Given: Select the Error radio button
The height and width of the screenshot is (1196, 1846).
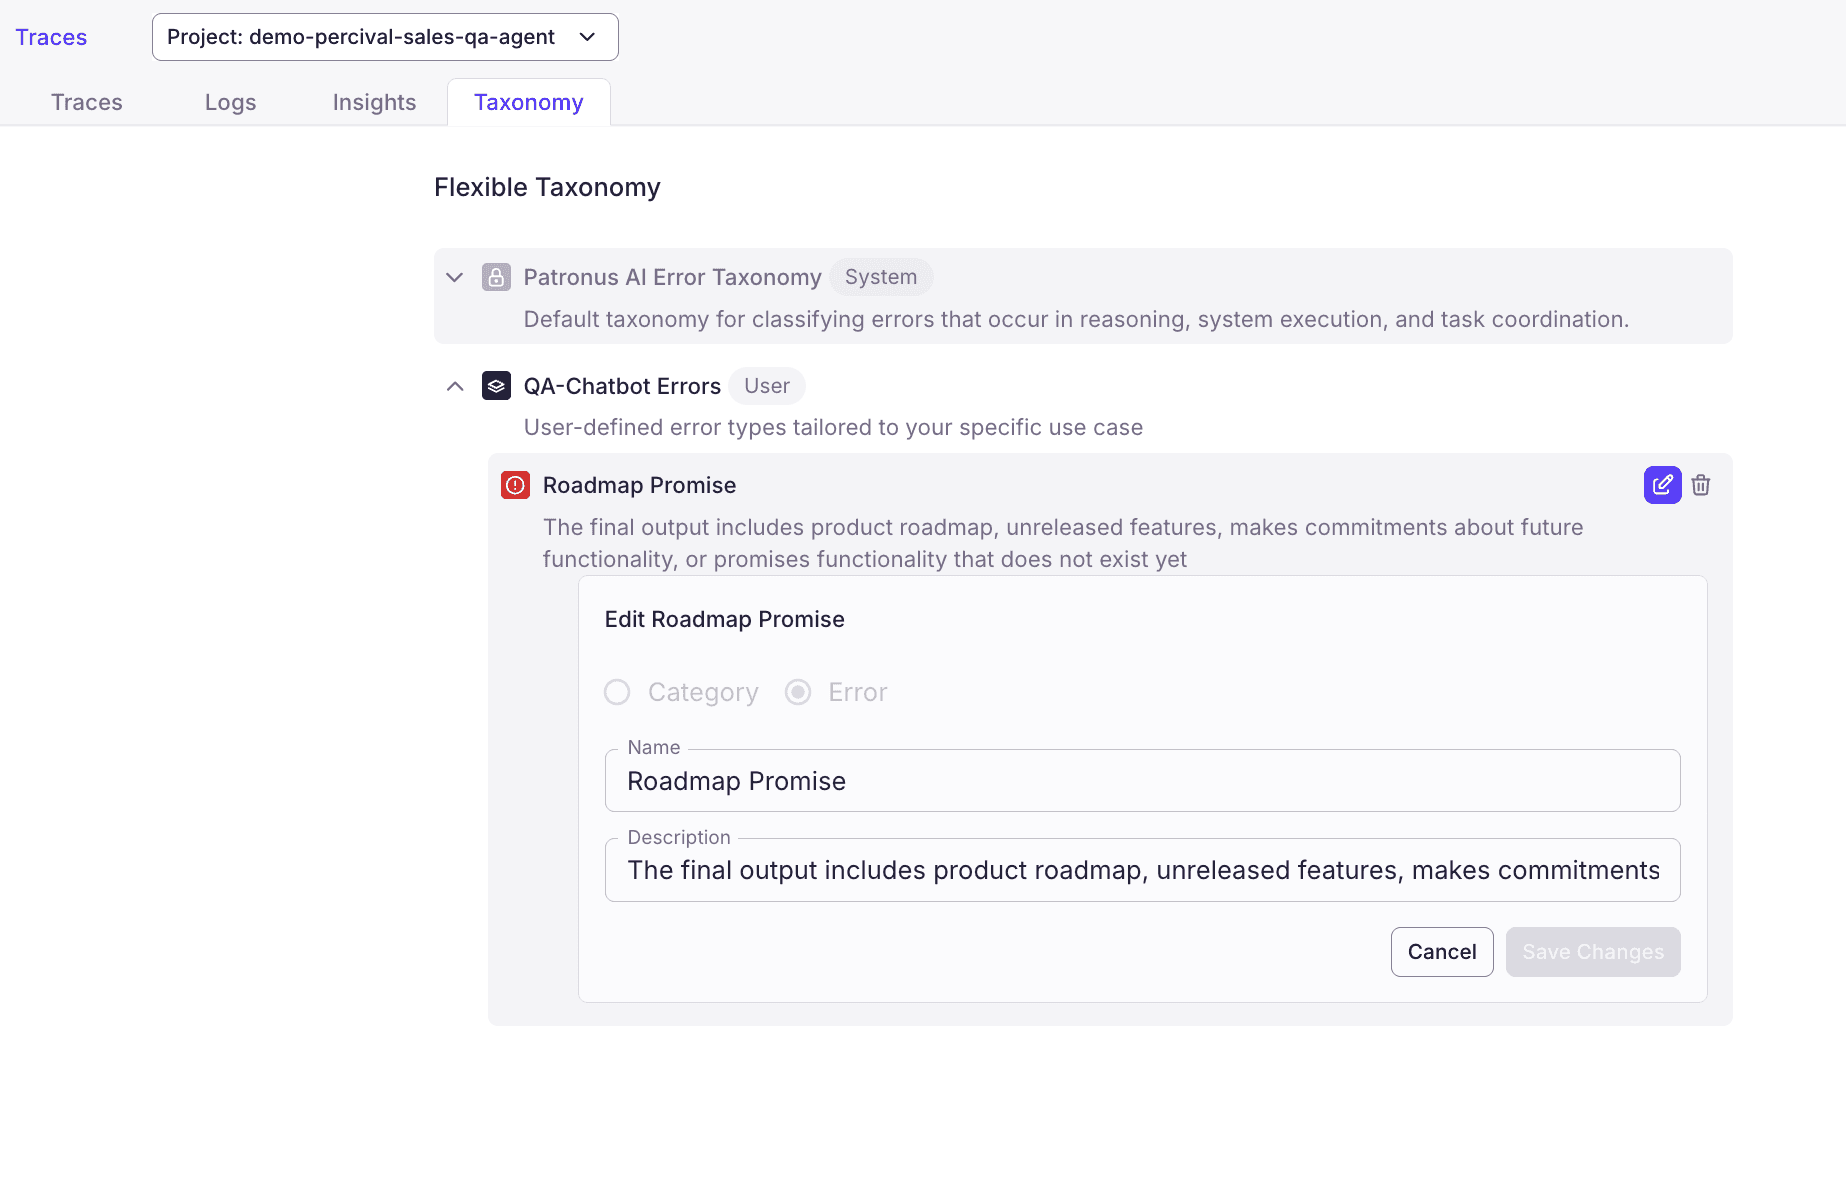Looking at the screenshot, I should [x=798, y=692].
